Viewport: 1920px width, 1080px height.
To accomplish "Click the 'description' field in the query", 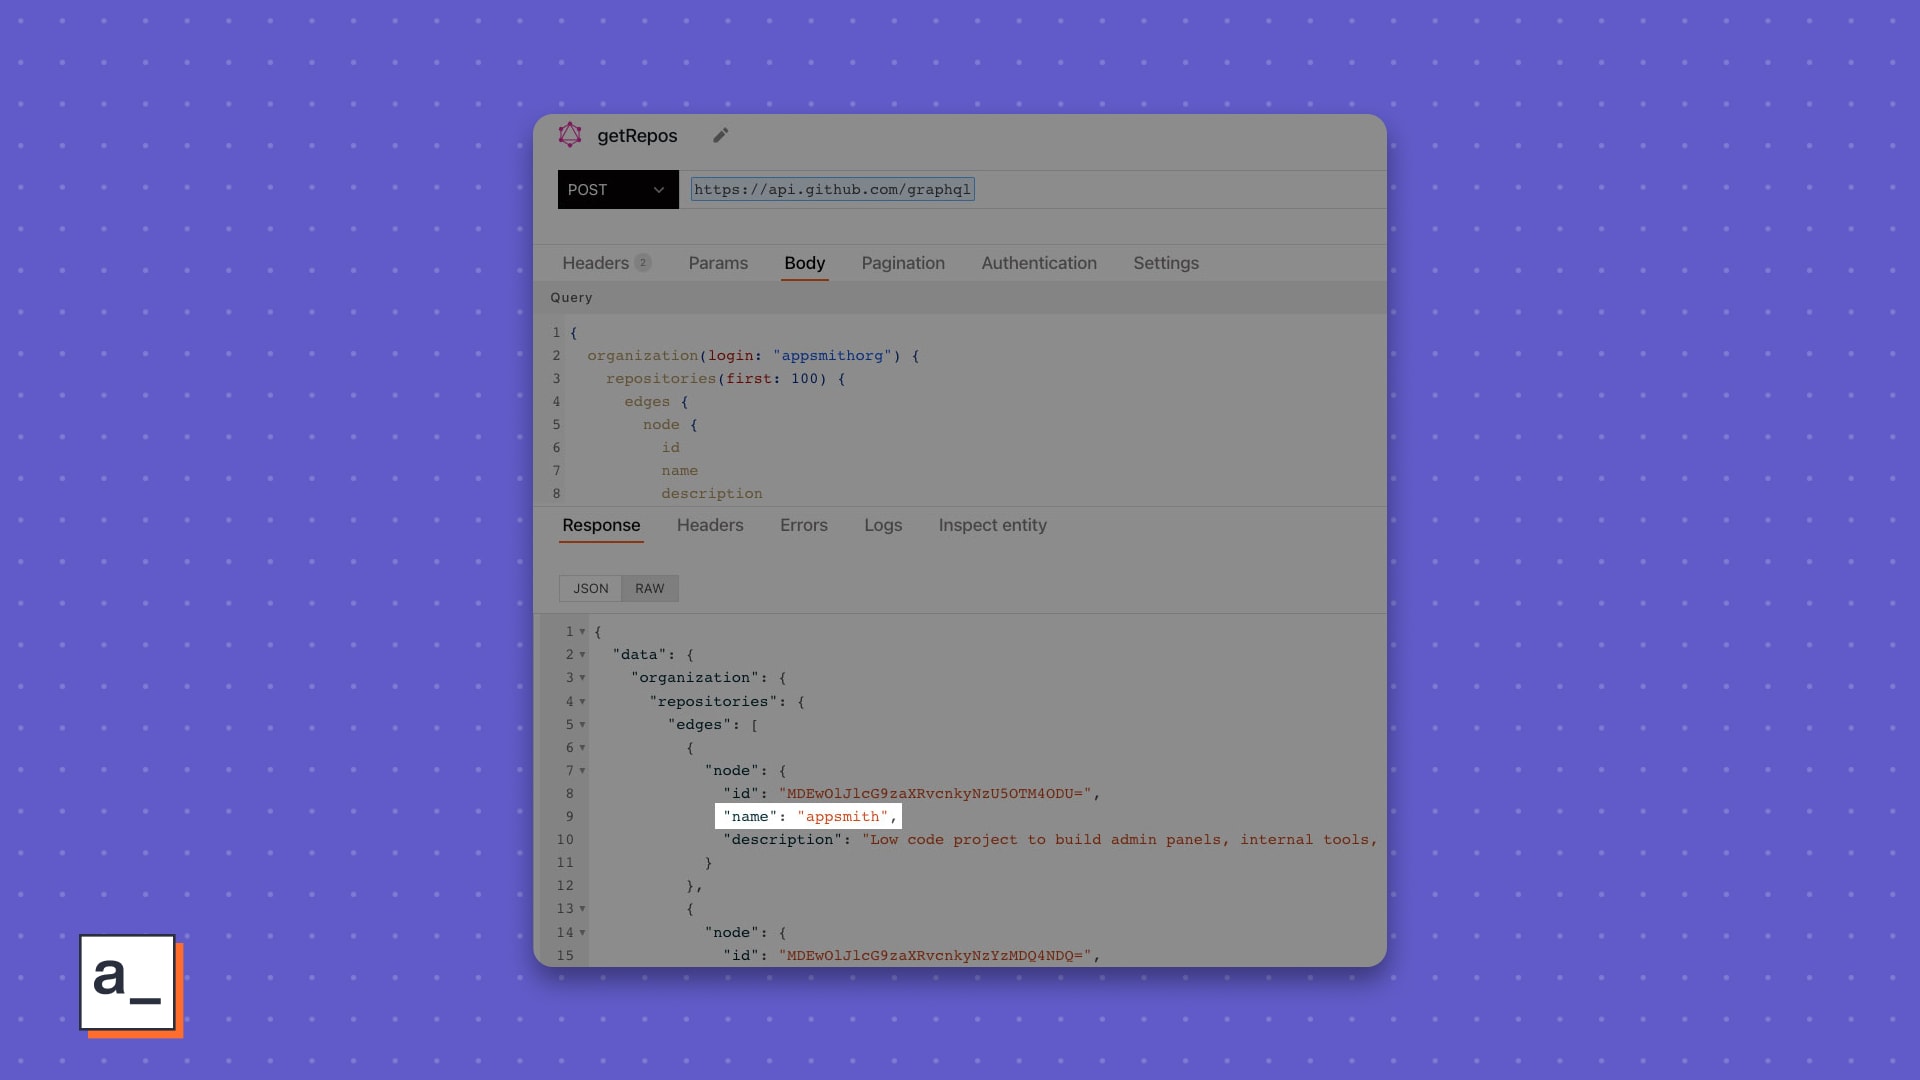I will tap(711, 494).
